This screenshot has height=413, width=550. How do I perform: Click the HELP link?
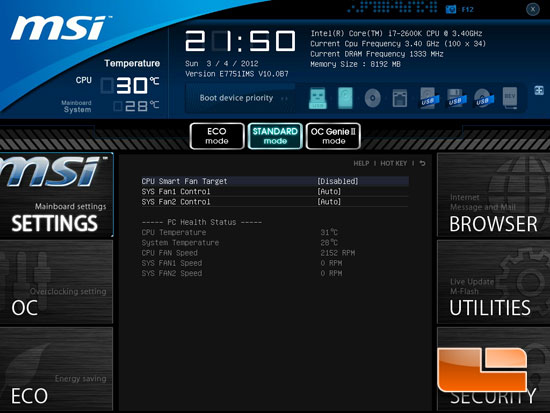(x=361, y=164)
